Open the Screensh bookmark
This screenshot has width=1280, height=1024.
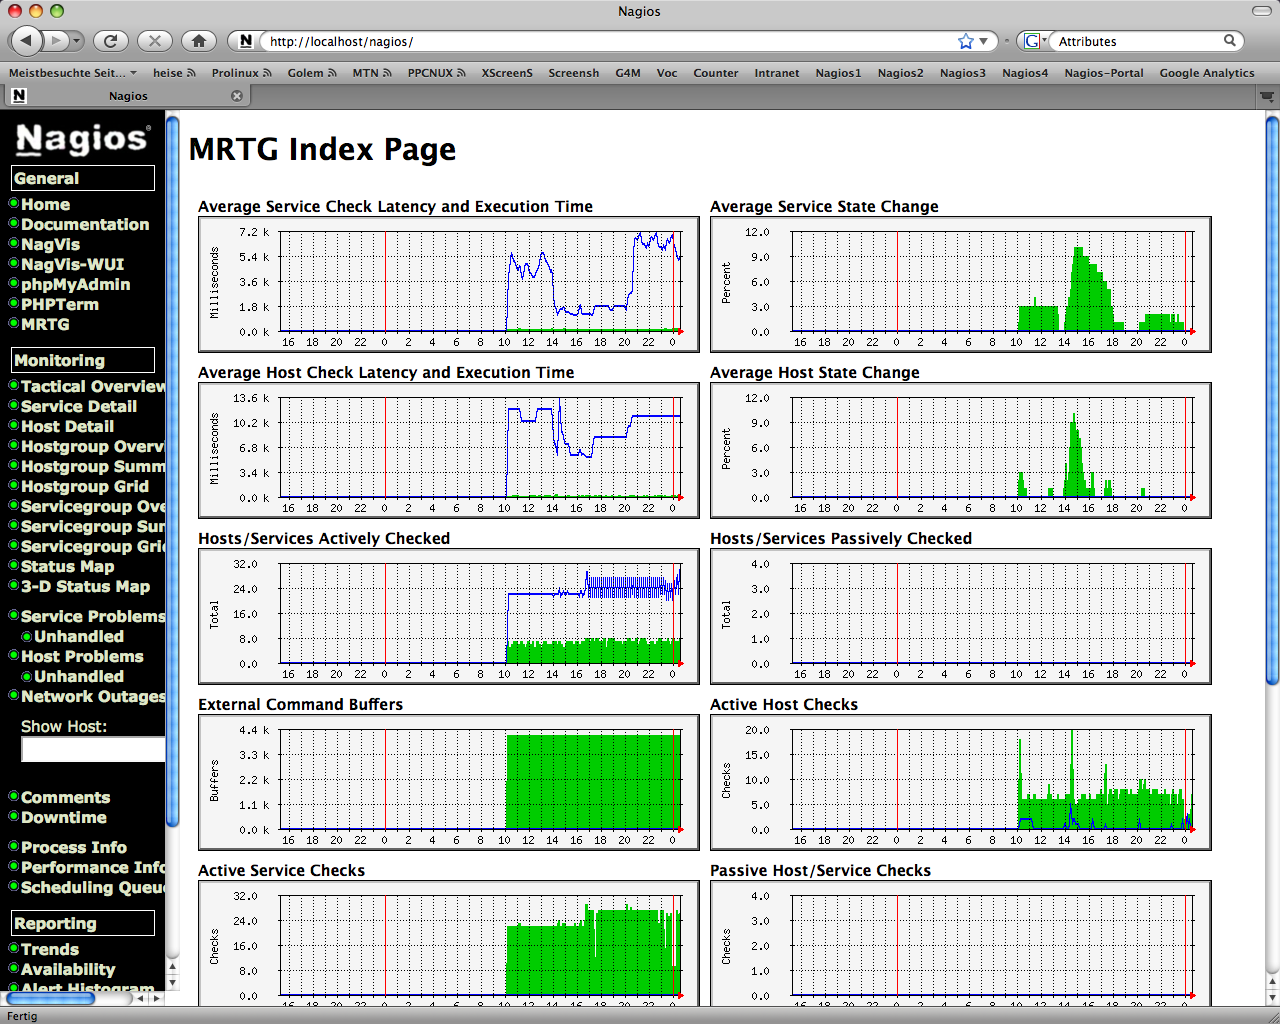click(x=574, y=73)
